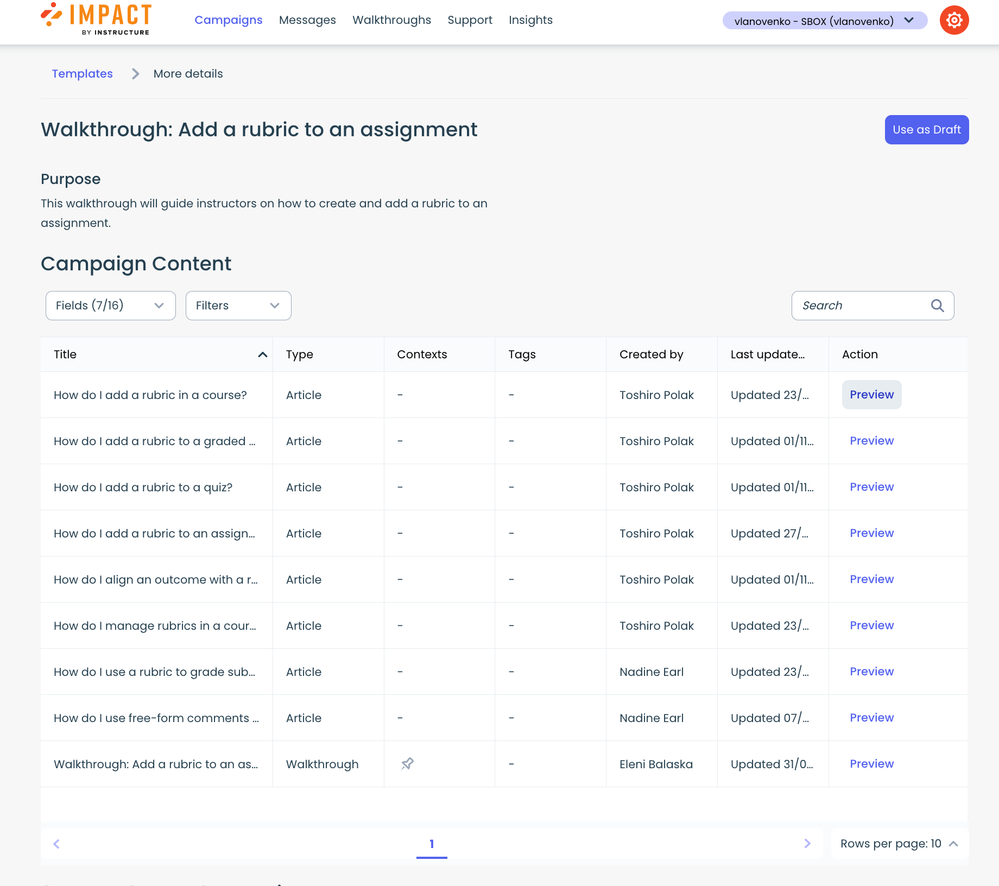Open the account selector vlanovenko dropdown
999x886 pixels.
coord(824,21)
